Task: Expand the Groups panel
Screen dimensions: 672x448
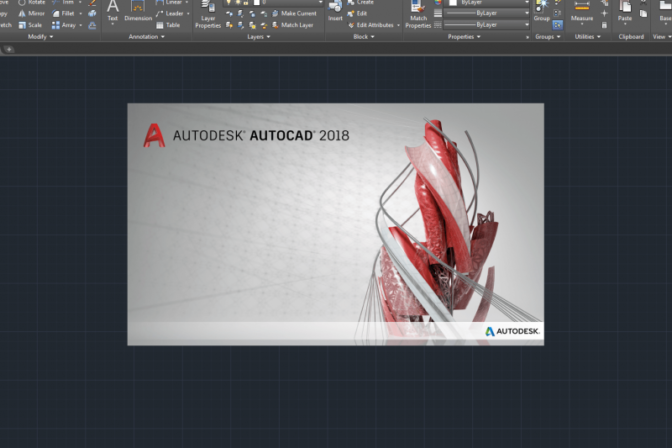Action: [548, 37]
